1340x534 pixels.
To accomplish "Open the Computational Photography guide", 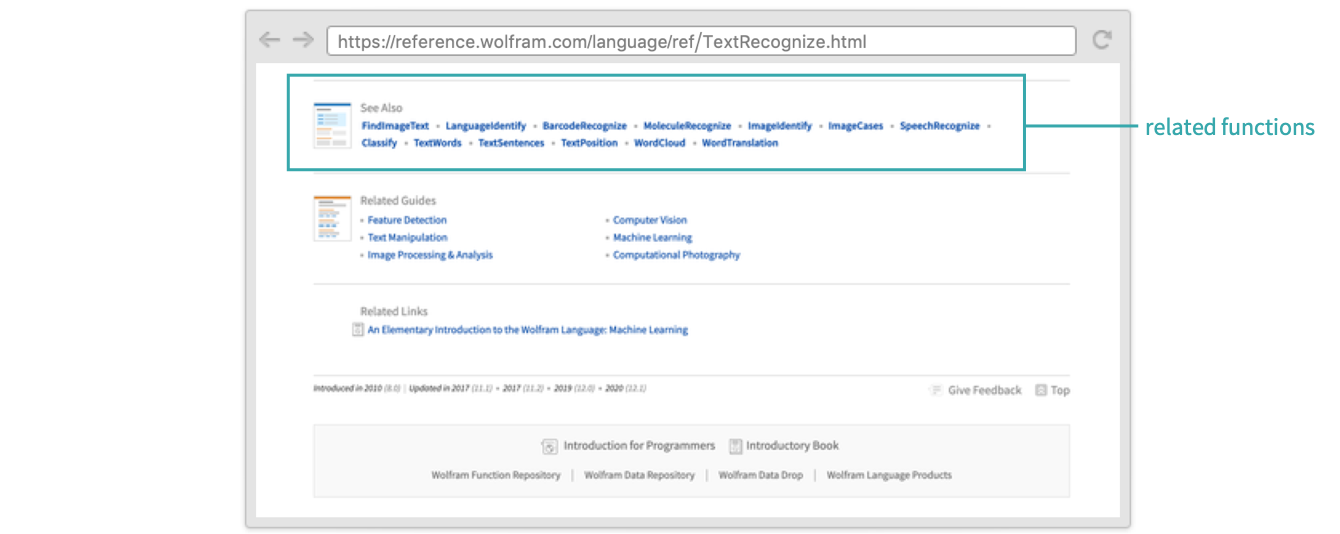I will pyautogui.click(x=676, y=255).
